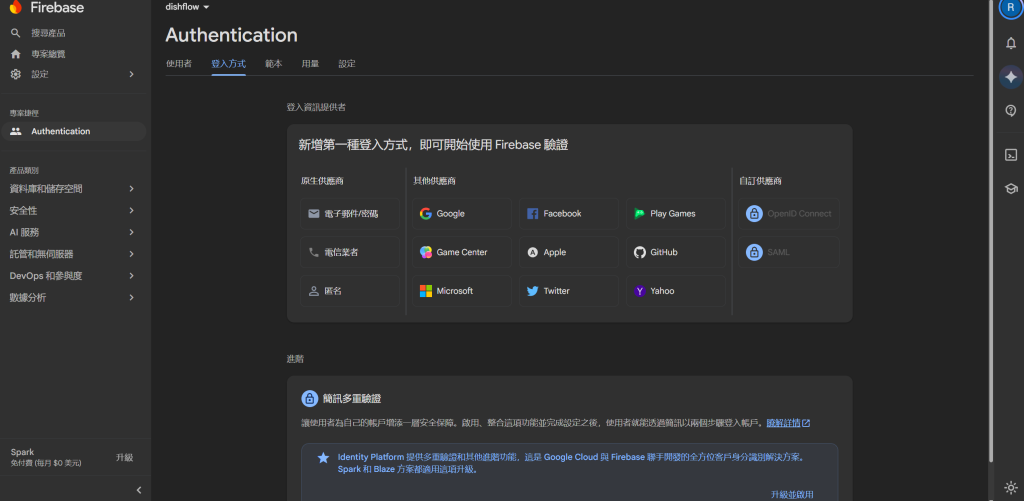Screen dimensions: 1024x501
Task: Click the 搜尋產品 search field
Action: coord(48,33)
